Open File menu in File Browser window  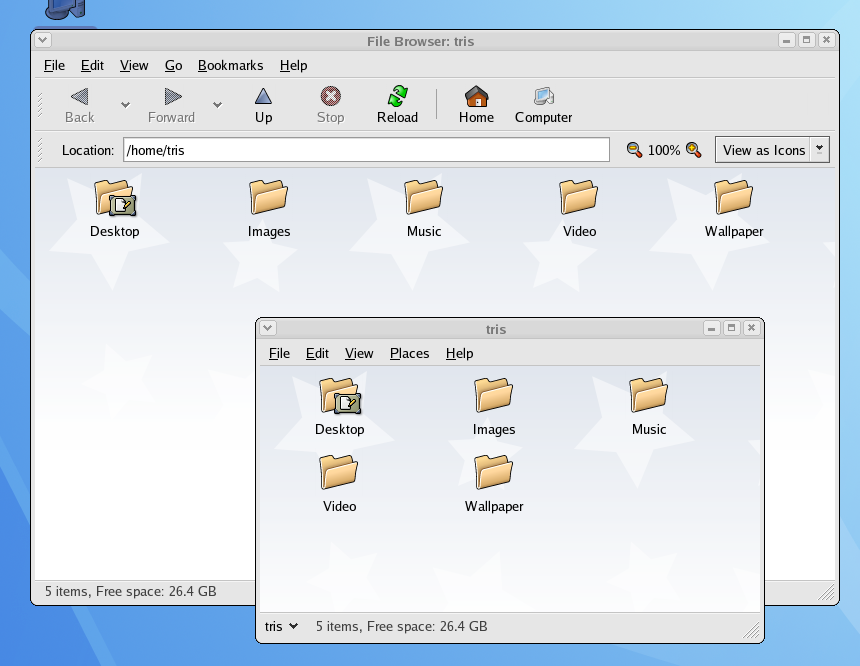[x=54, y=65]
